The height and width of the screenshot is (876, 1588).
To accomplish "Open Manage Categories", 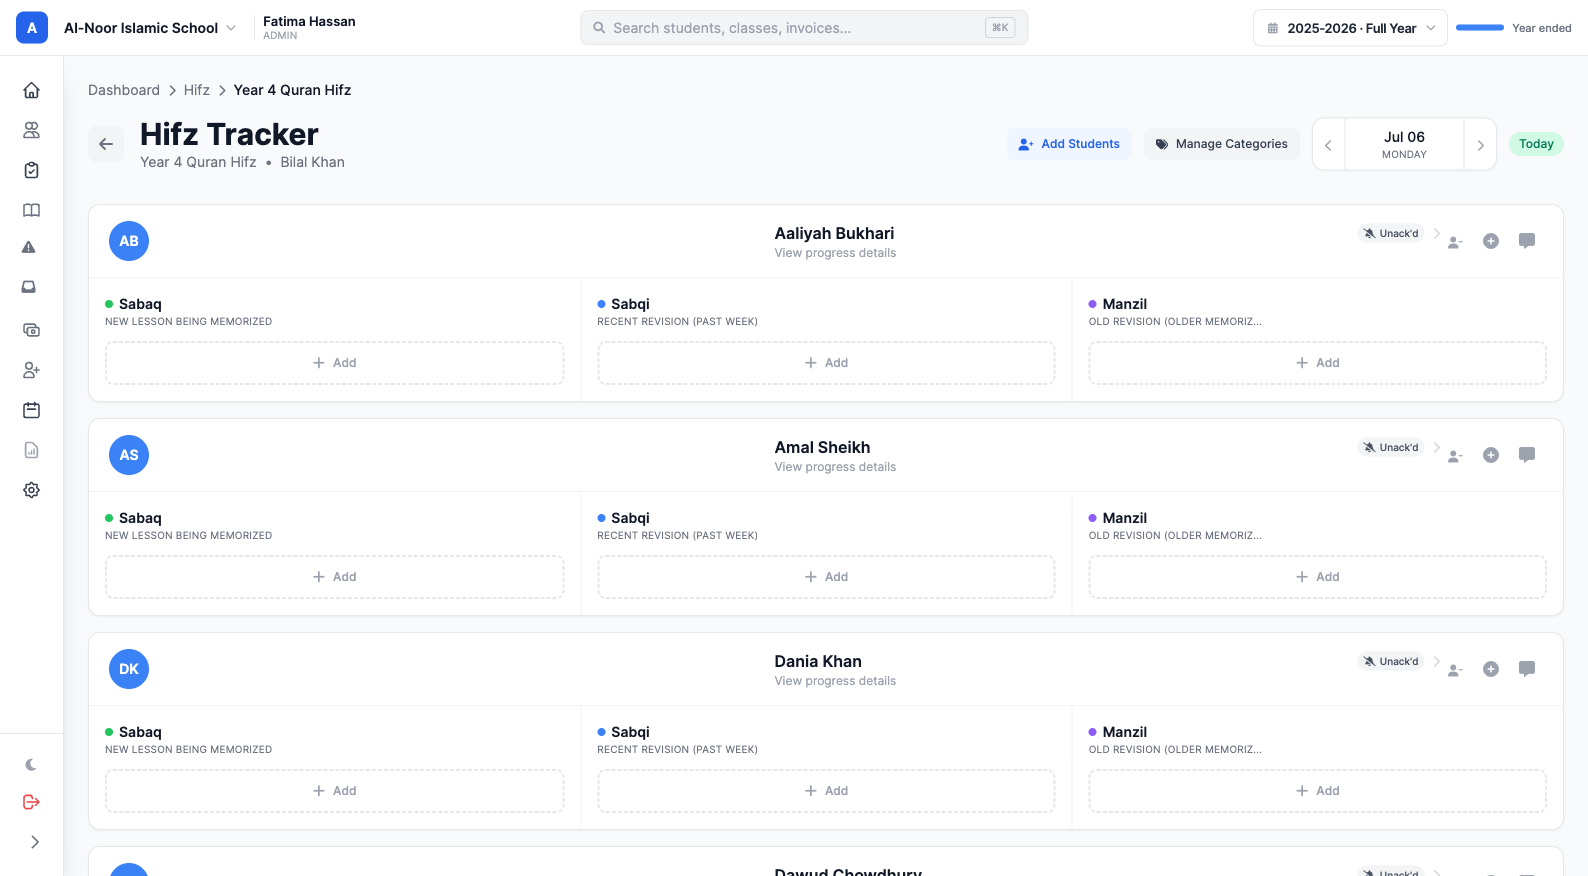I will click(1222, 144).
